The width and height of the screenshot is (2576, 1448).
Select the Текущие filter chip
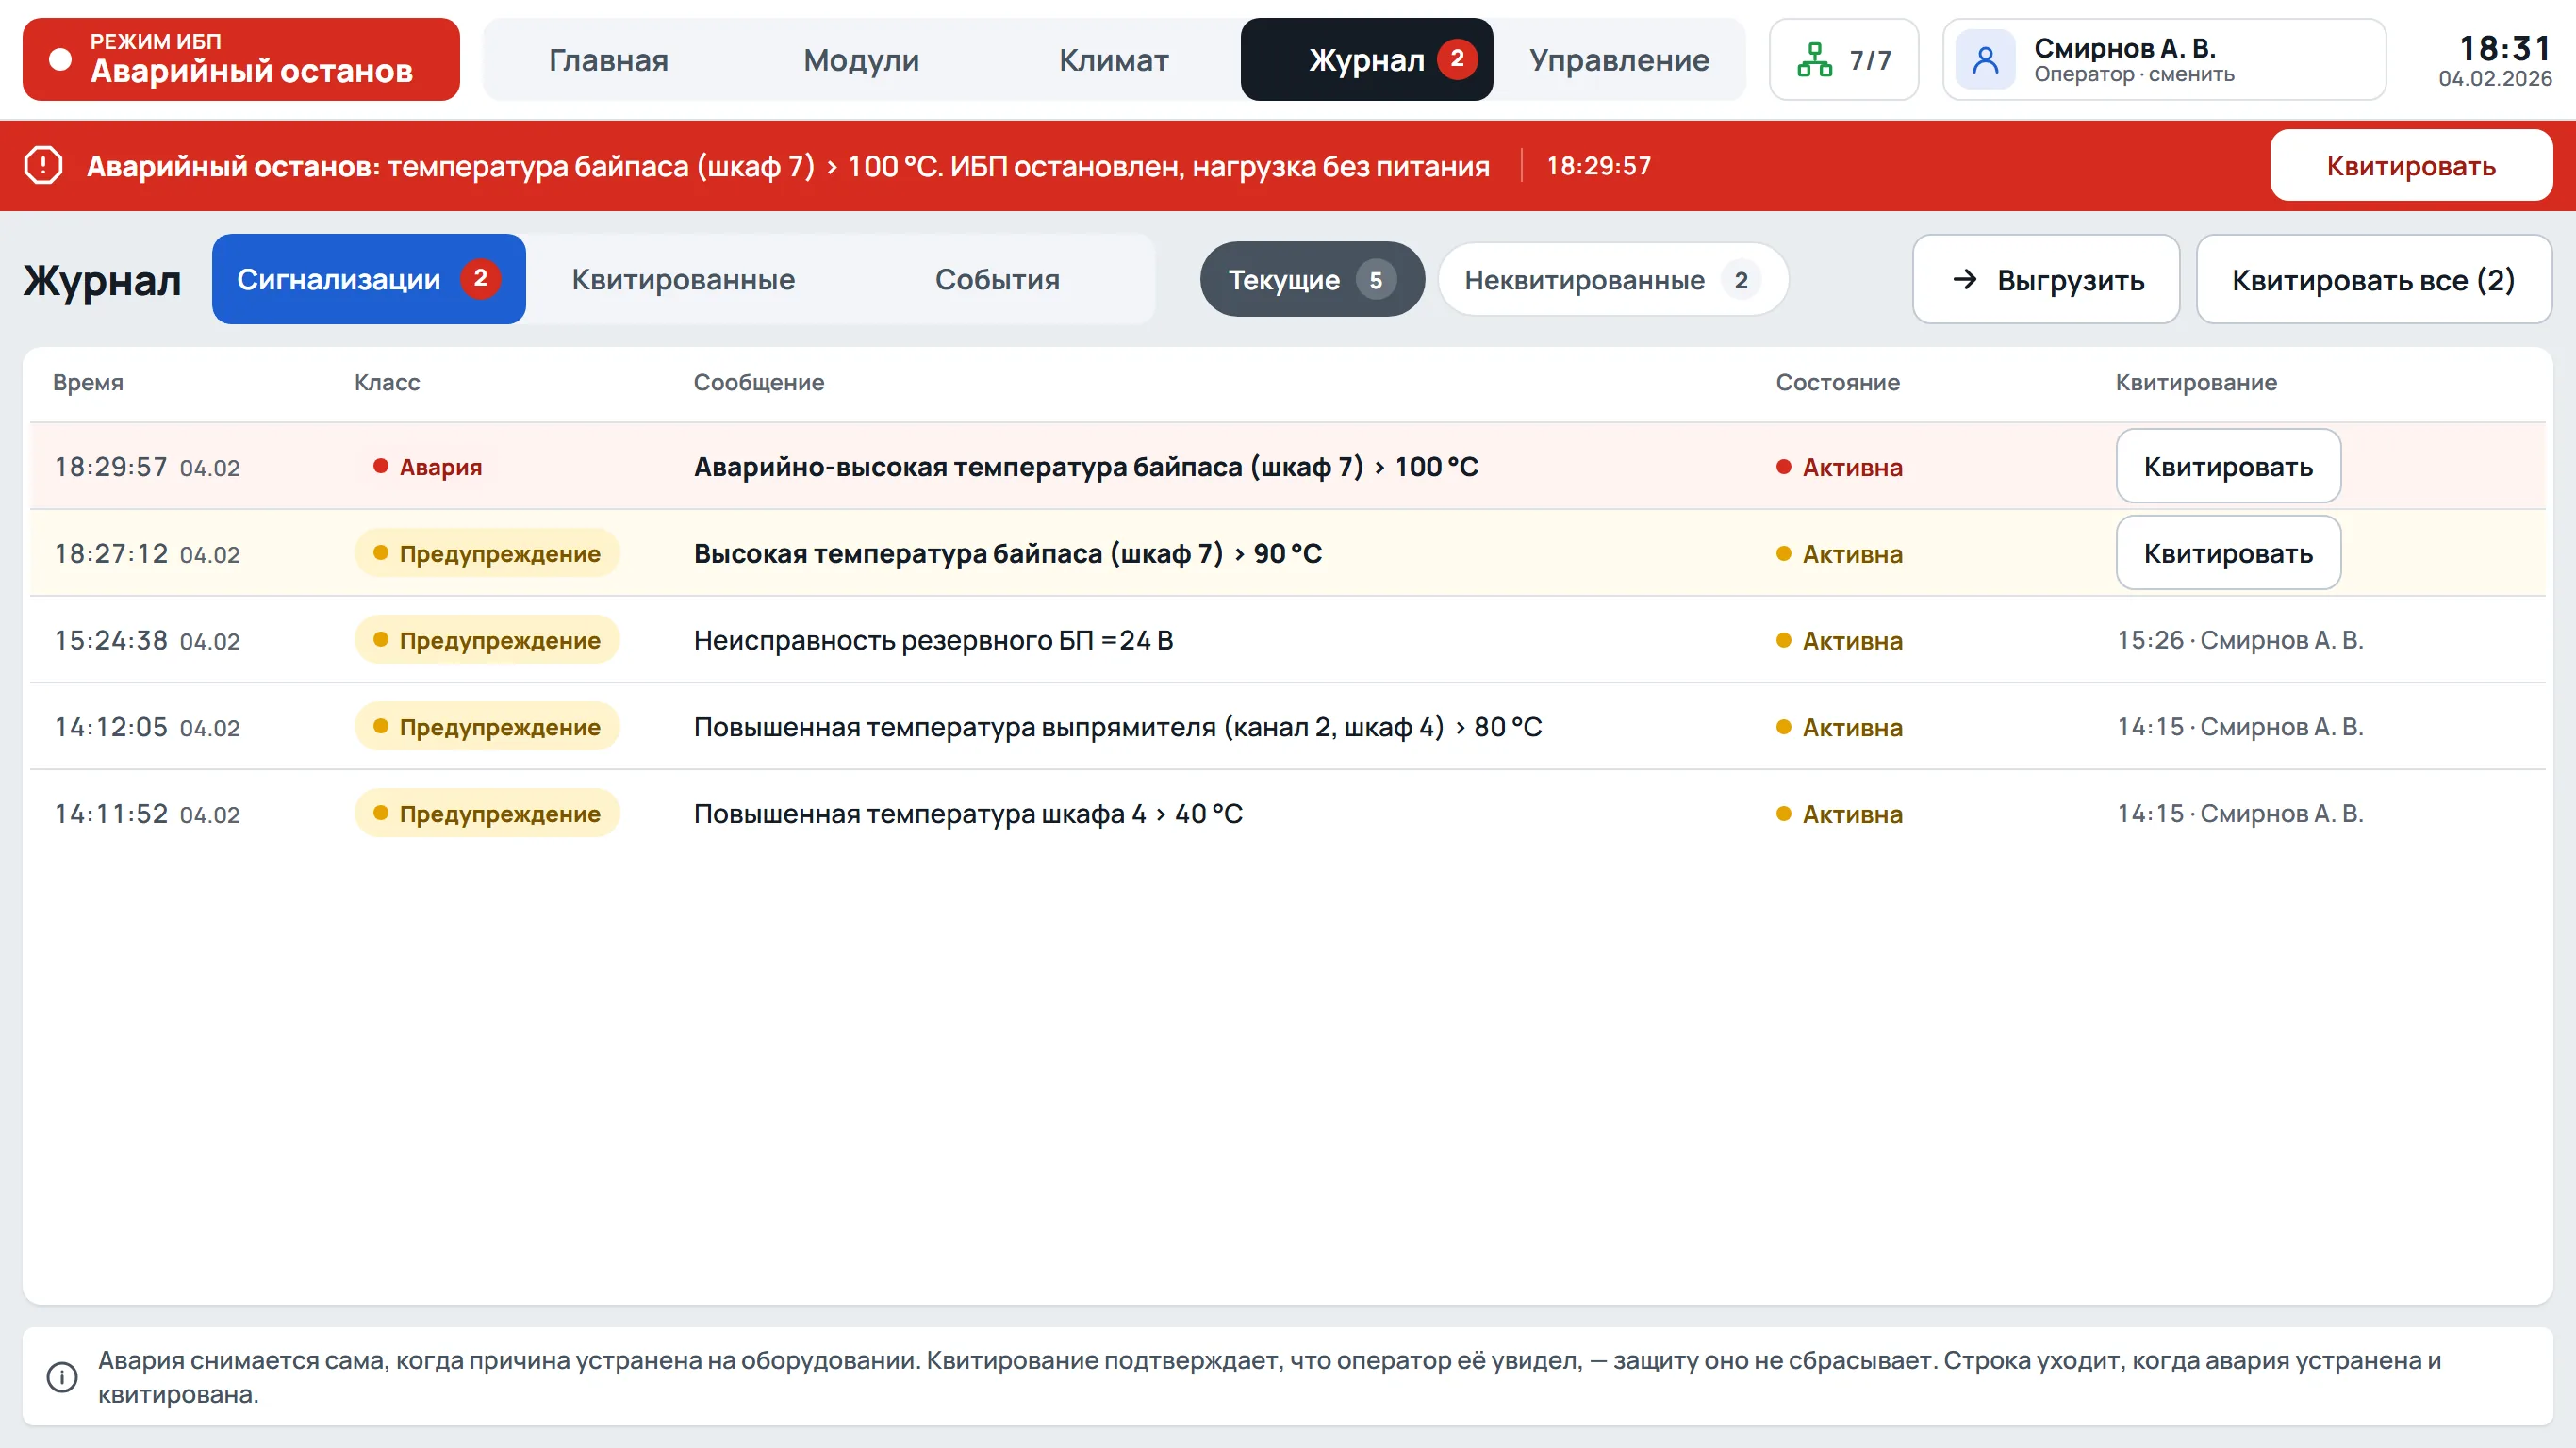[1312, 279]
